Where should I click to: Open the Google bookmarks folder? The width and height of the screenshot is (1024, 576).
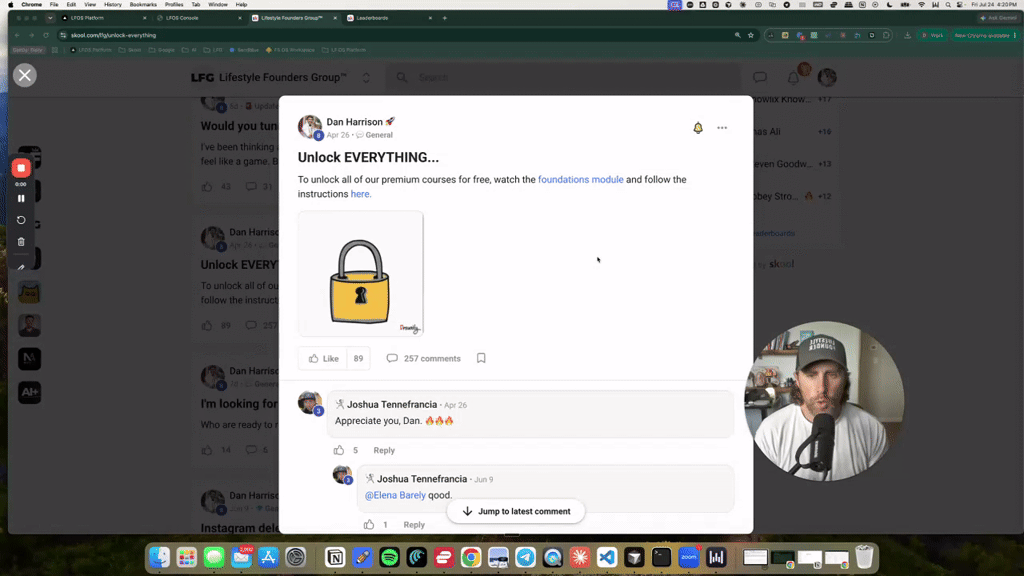(161, 50)
